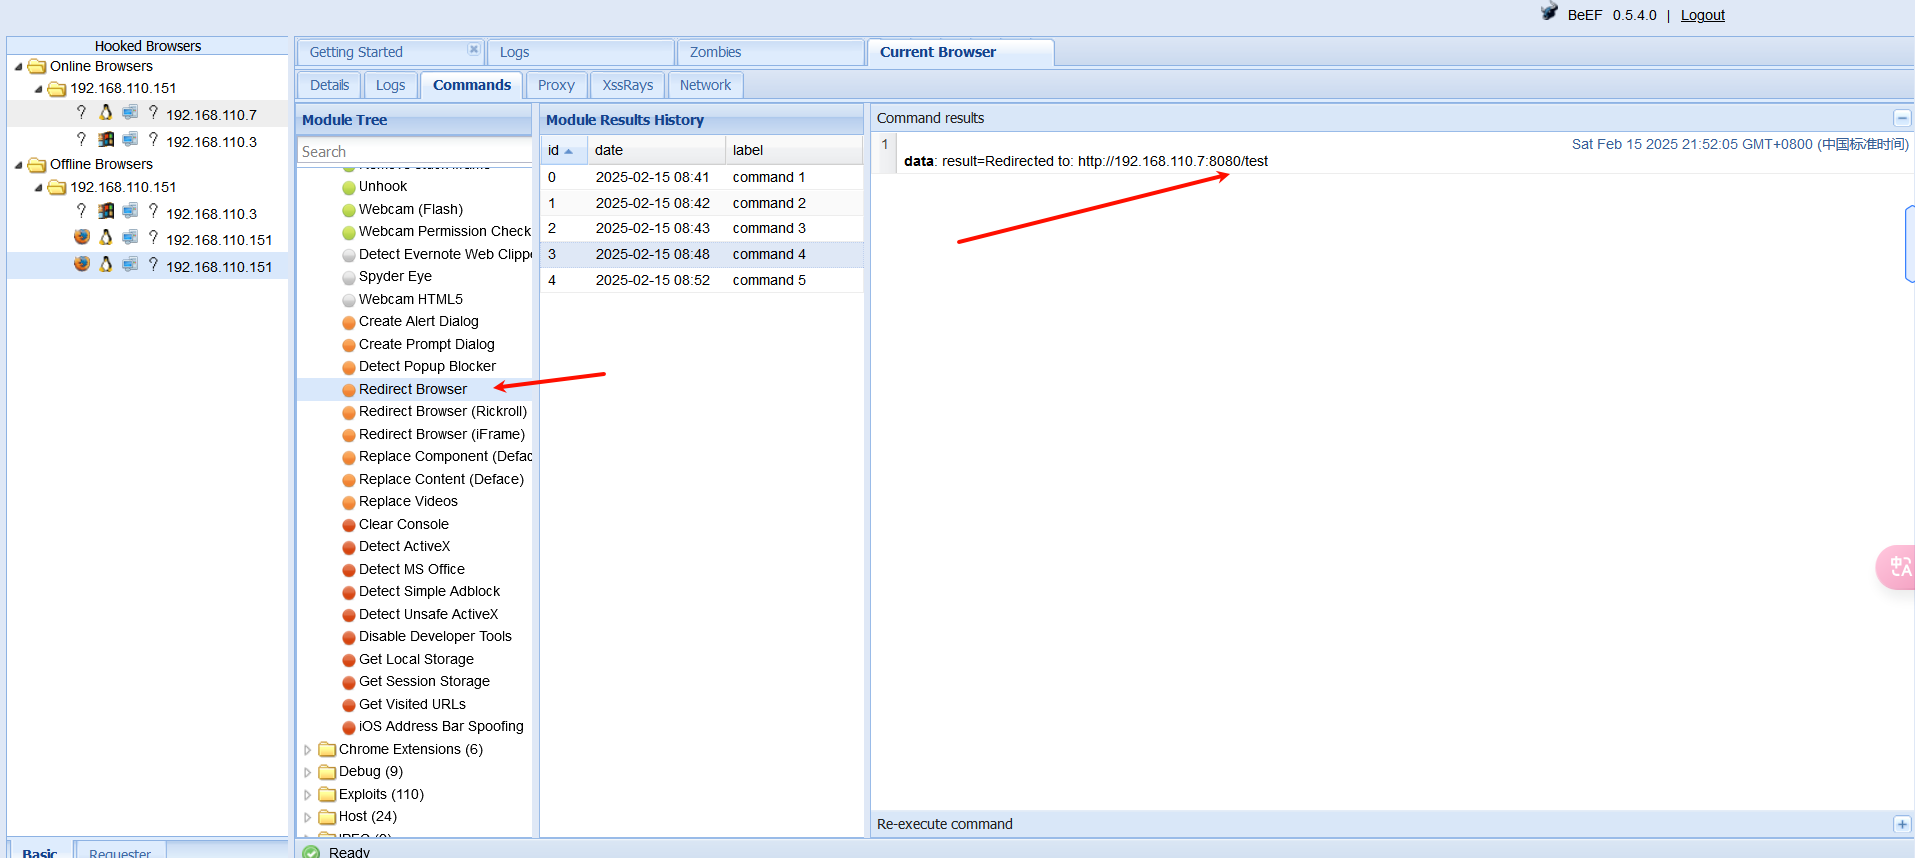Select the Get Session Storage module
This screenshot has width=1915, height=858.
pos(424,682)
